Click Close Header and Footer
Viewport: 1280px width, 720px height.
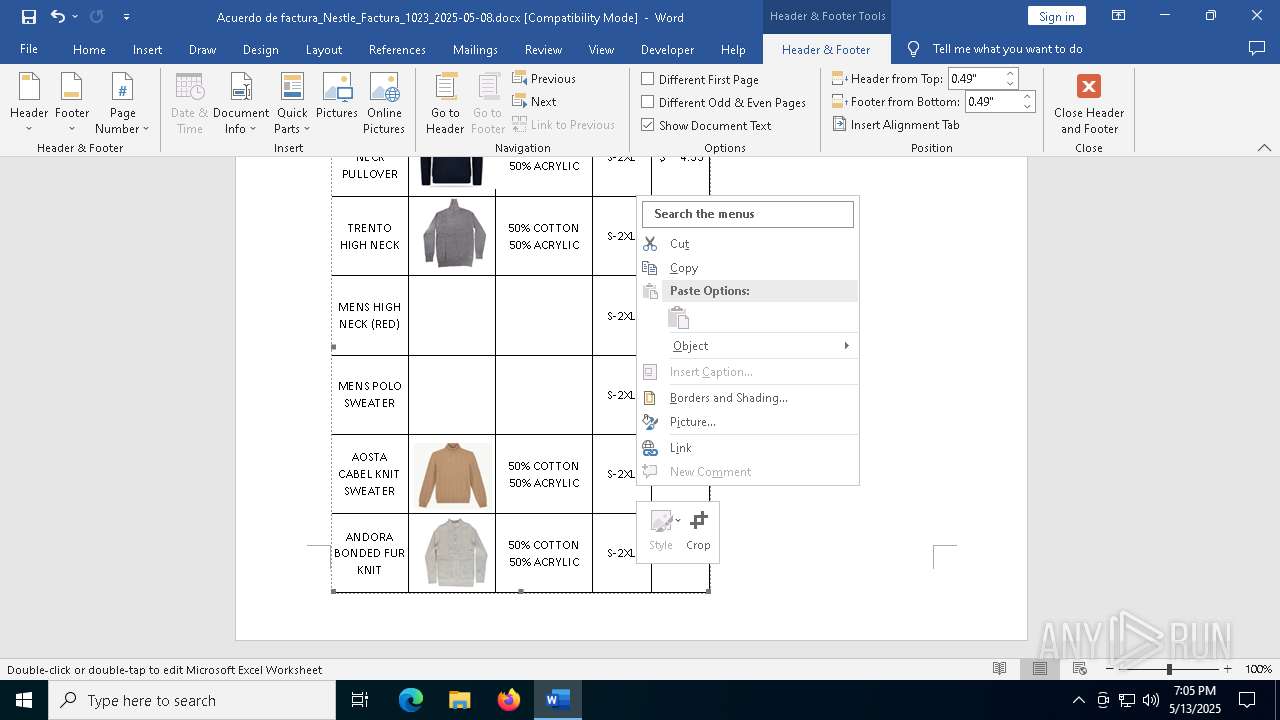tap(1089, 103)
